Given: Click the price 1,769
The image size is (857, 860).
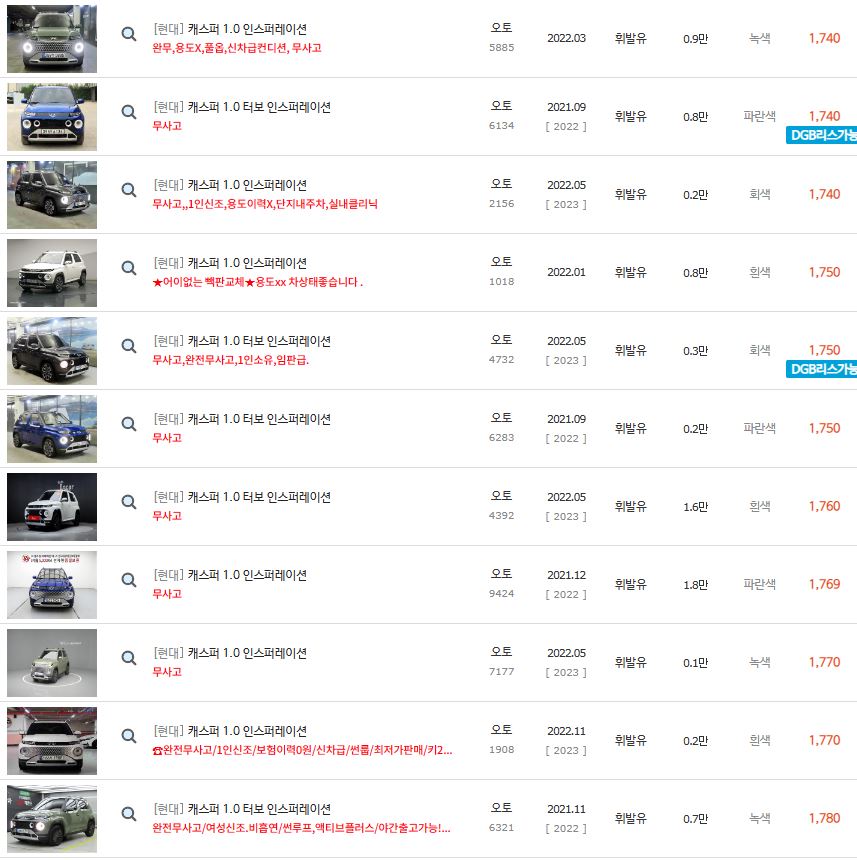Looking at the screenshot, I should 824,584.
